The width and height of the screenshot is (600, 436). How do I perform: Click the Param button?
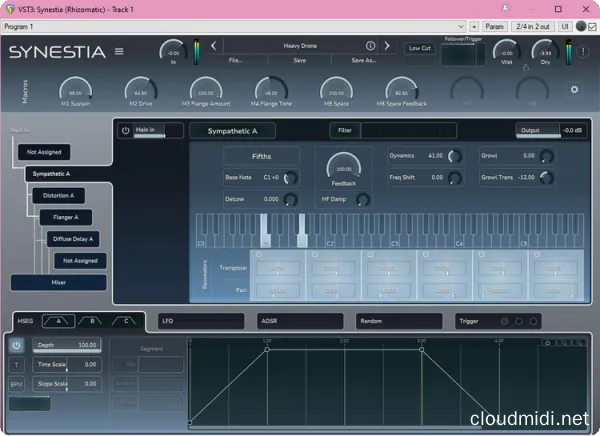click(x=495, y=26)
